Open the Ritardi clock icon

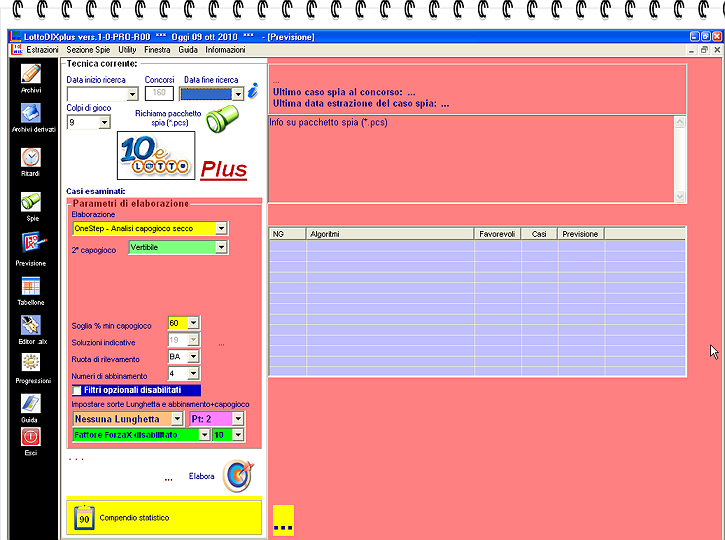pos(31,158)
